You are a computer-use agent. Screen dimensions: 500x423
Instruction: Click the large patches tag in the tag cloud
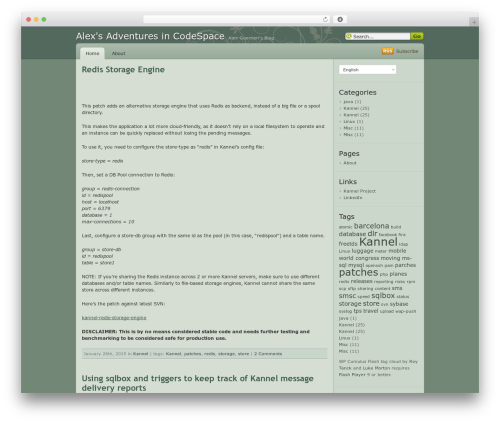[x=358, y=272]
